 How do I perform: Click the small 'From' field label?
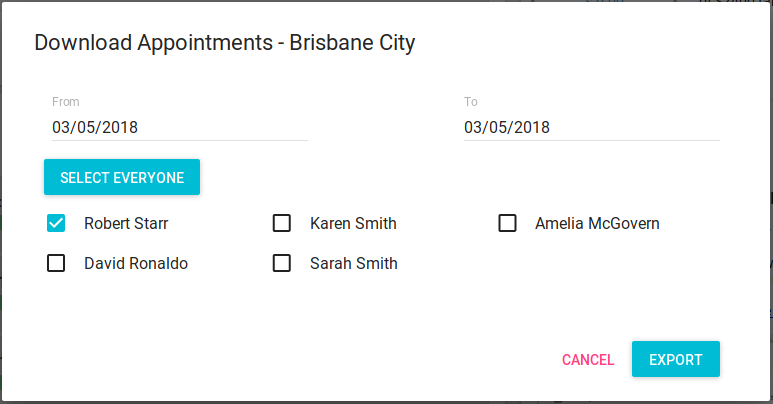[66, 102]
